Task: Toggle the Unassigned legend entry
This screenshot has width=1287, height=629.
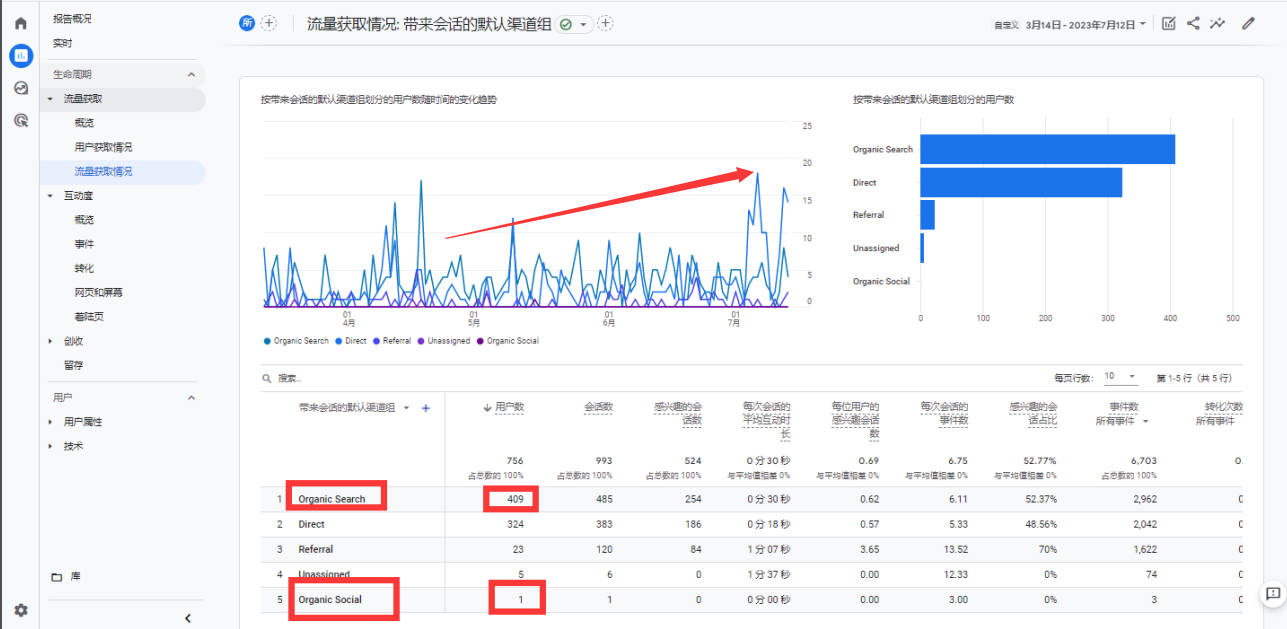Action: coord(444,341)
